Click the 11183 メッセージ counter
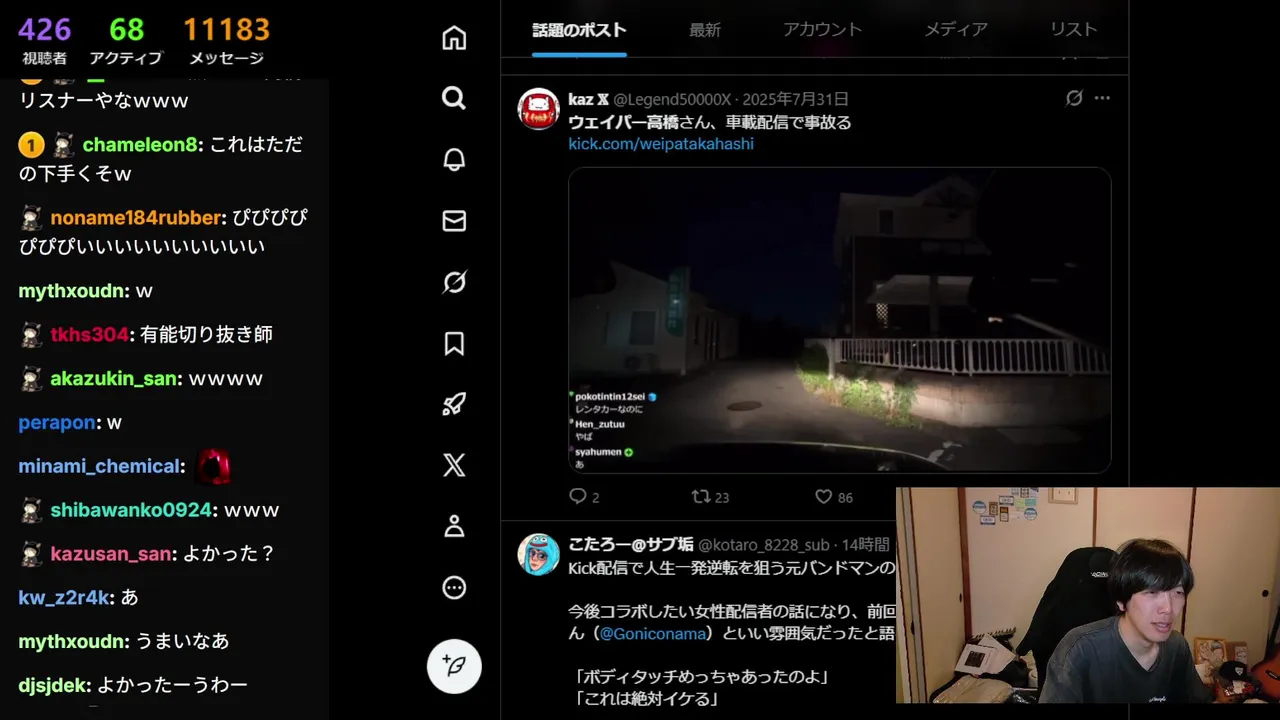 226,41
